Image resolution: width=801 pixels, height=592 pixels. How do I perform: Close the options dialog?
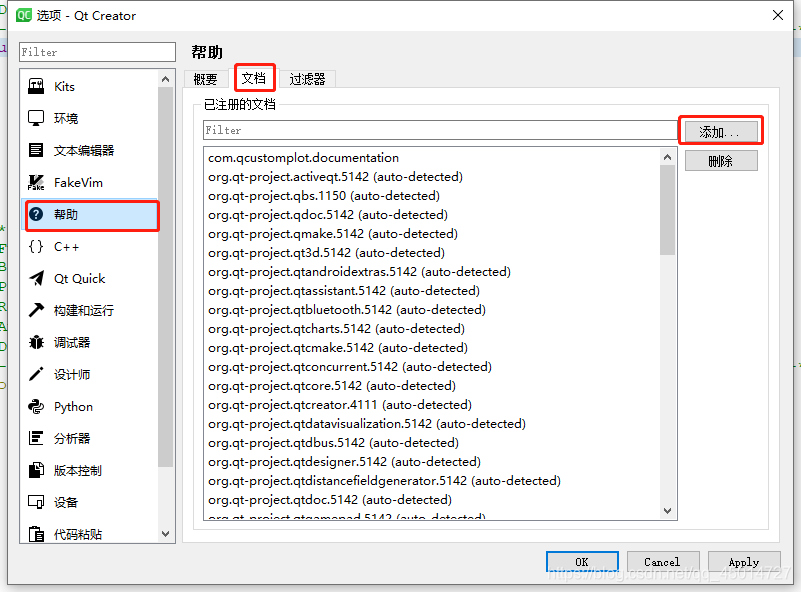tap(778, 15)
